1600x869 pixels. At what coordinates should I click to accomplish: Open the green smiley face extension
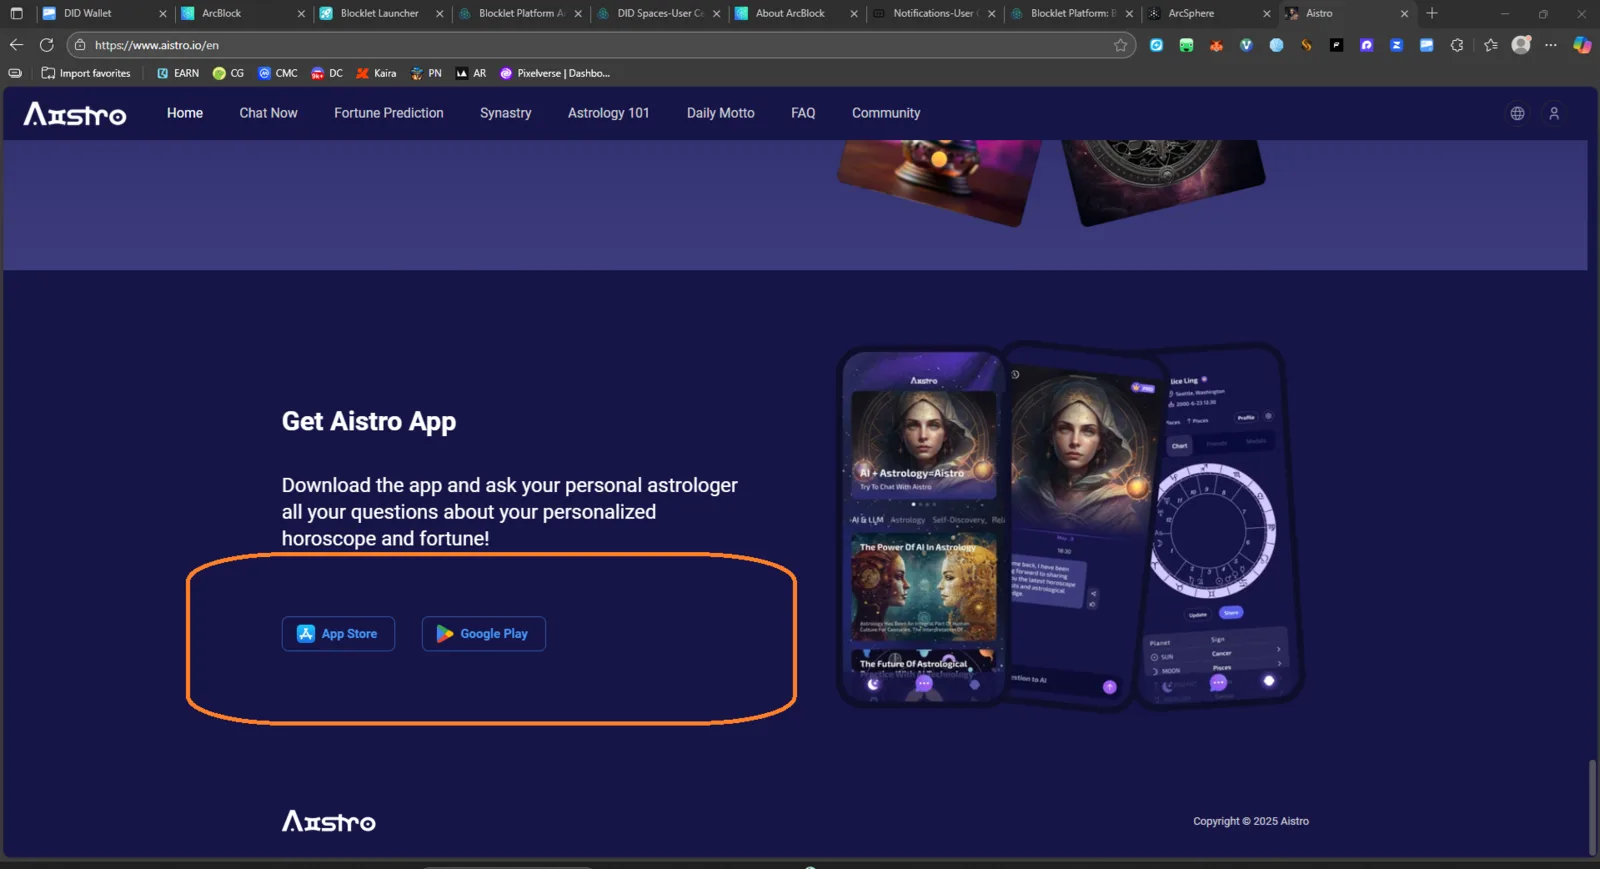pyautogui.click(x=1186, y=45)
